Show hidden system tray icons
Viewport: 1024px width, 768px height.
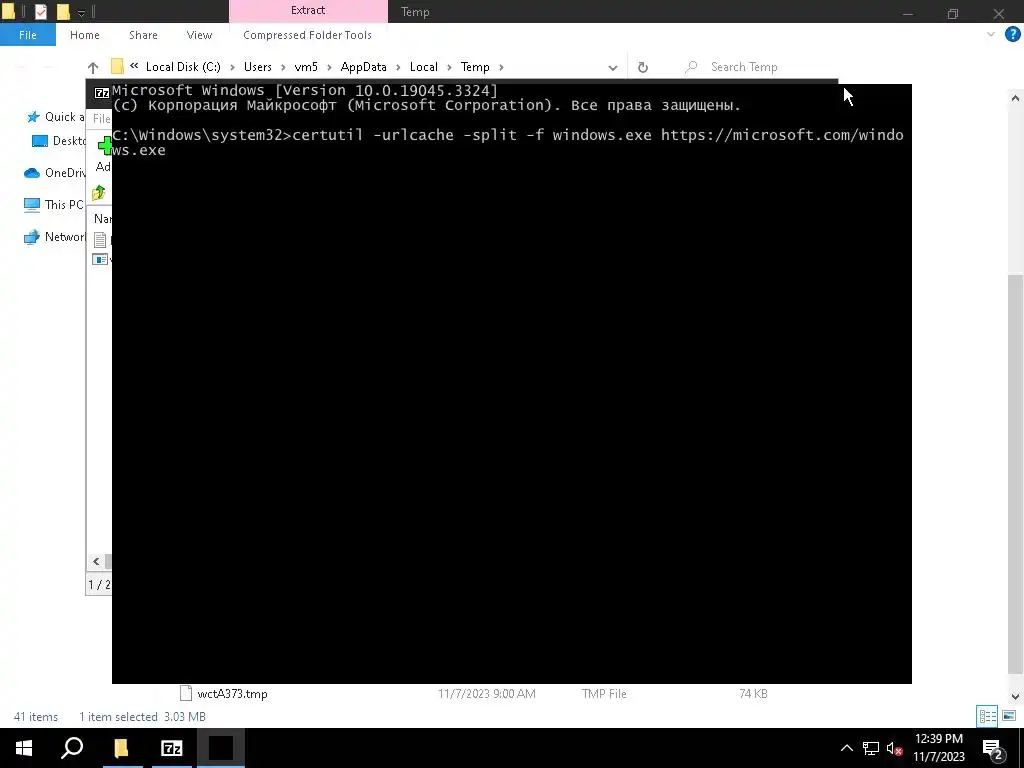coord(846,748)
